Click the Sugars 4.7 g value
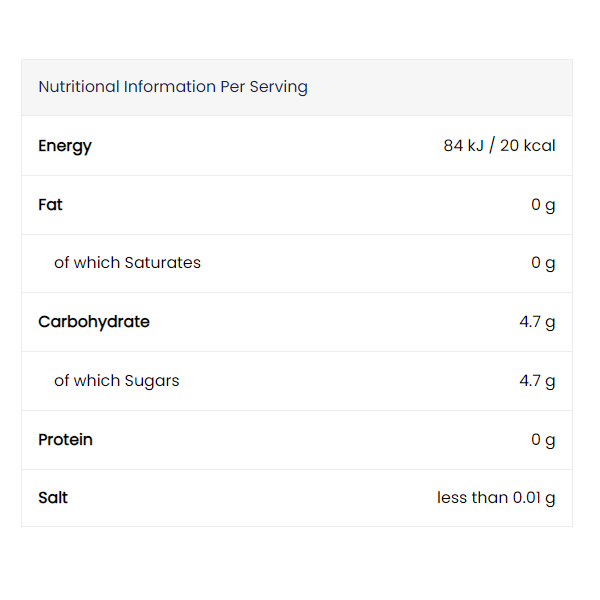 coord(537,381)
